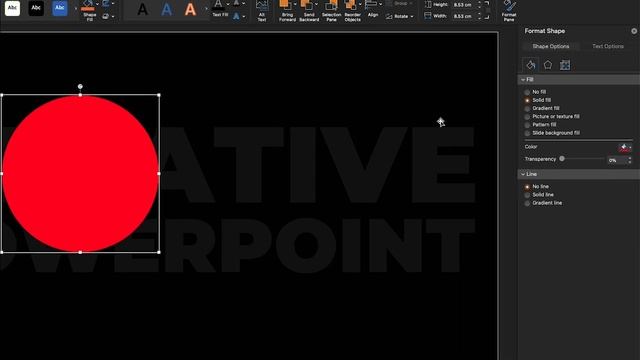Select the Size & Properties icon

[565, 65]
